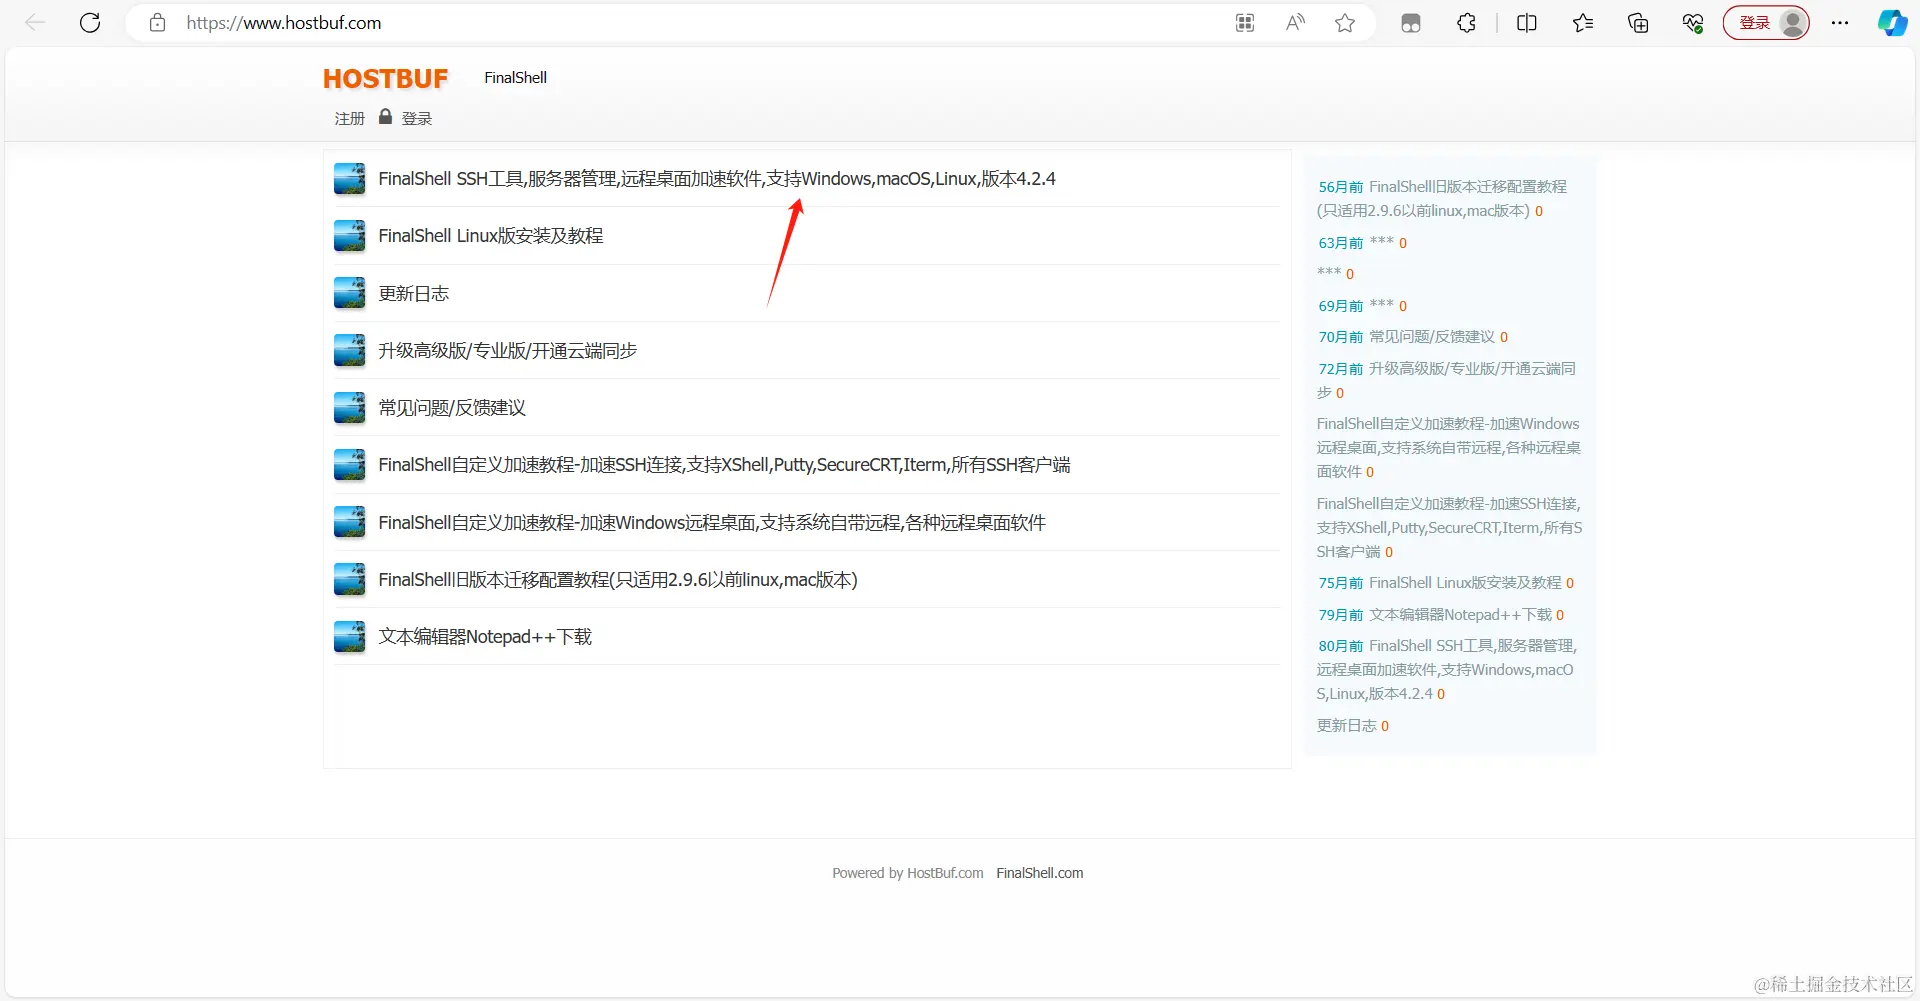Click sidebar 69月前 timestamp
This screenshot has width=1920, height=1001.
[1340, 306]
